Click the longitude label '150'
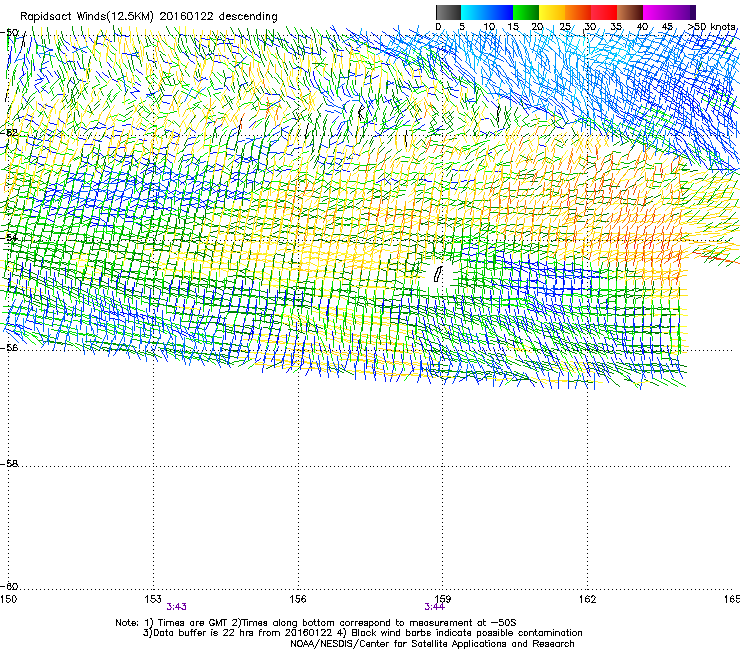Viewport: 740px width, 650px height. pos(8,599)
